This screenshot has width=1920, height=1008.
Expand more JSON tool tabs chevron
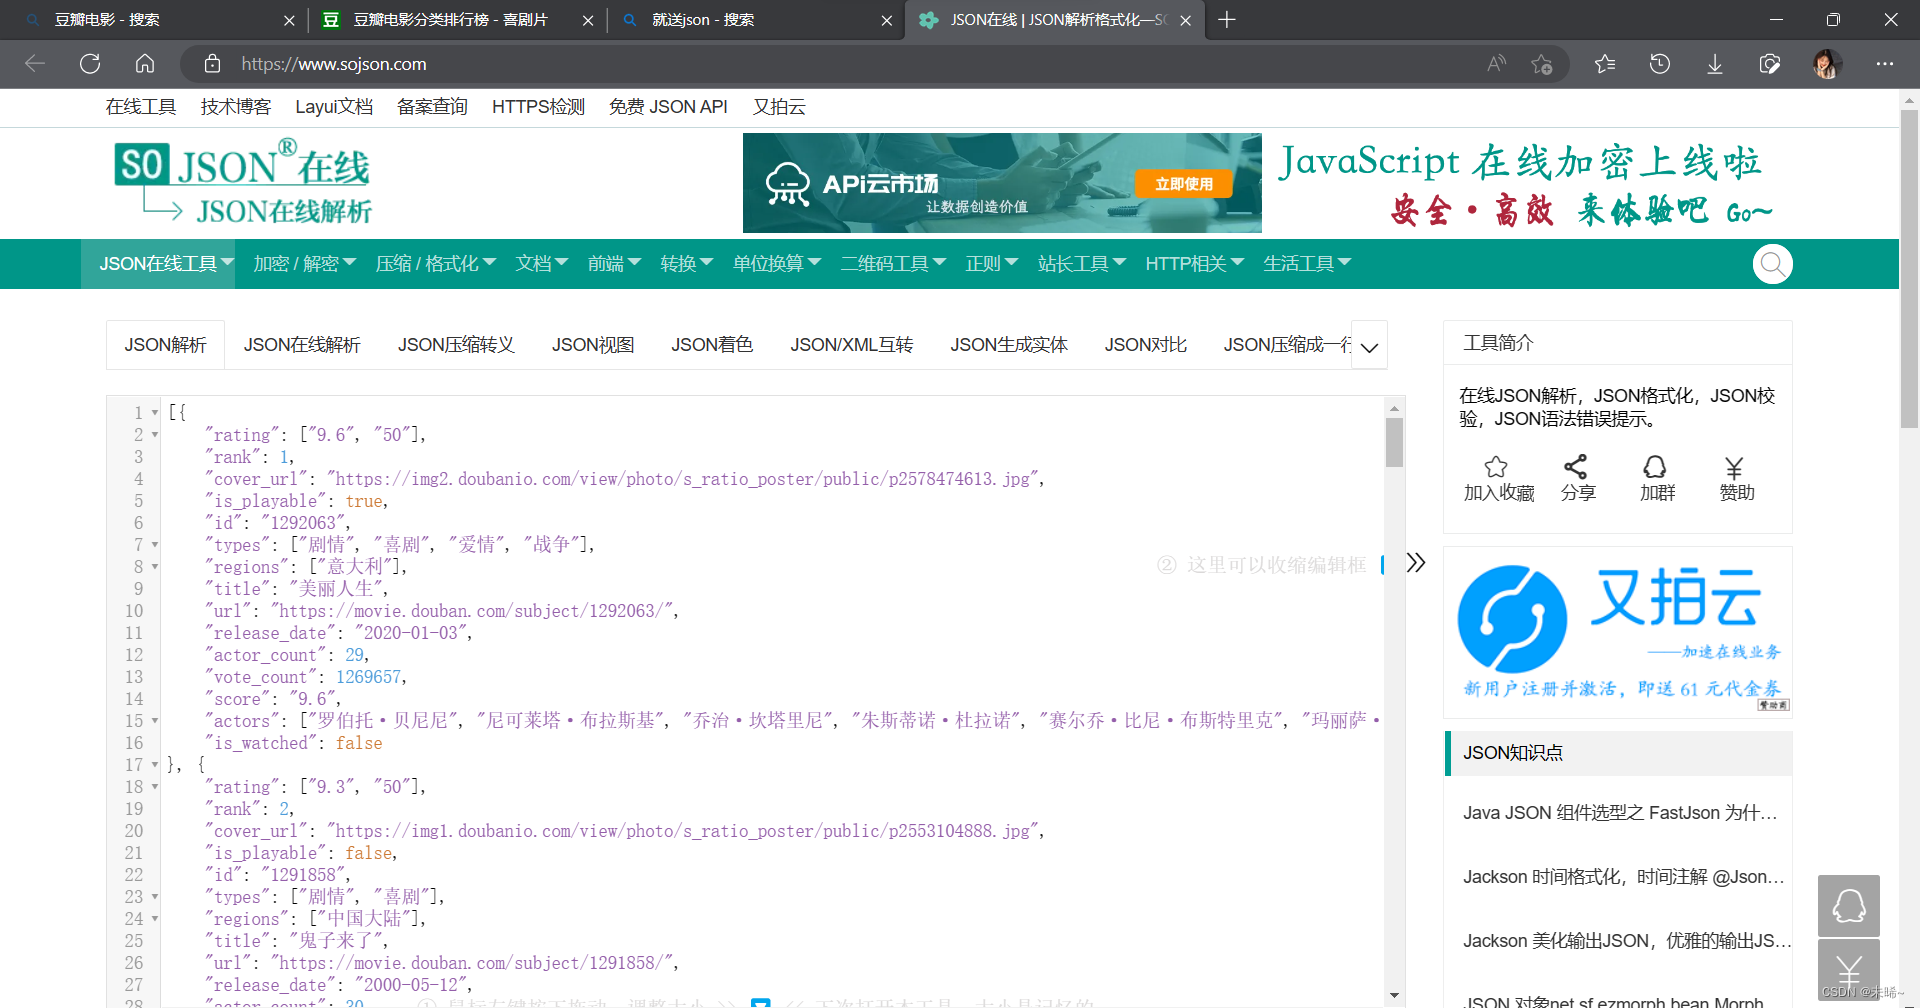point(1369,346)
